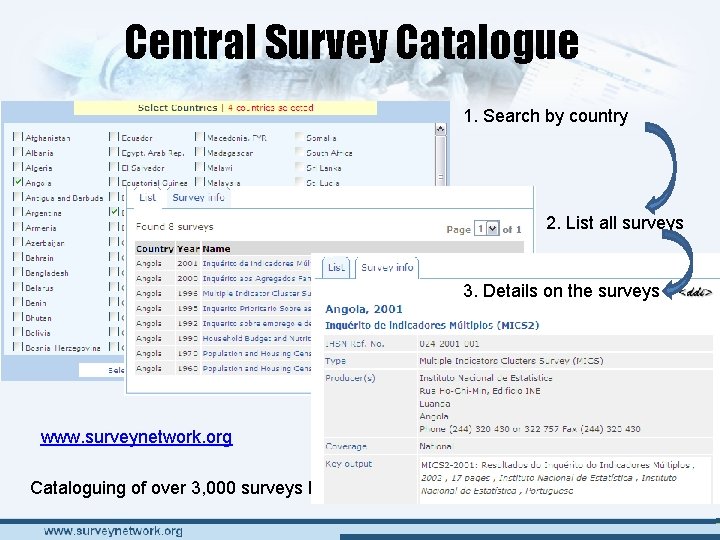The image size is (720, 540).
Task: Open the Angola 2000 Inquérito aos Agregados survey
Action: [256, 278]
